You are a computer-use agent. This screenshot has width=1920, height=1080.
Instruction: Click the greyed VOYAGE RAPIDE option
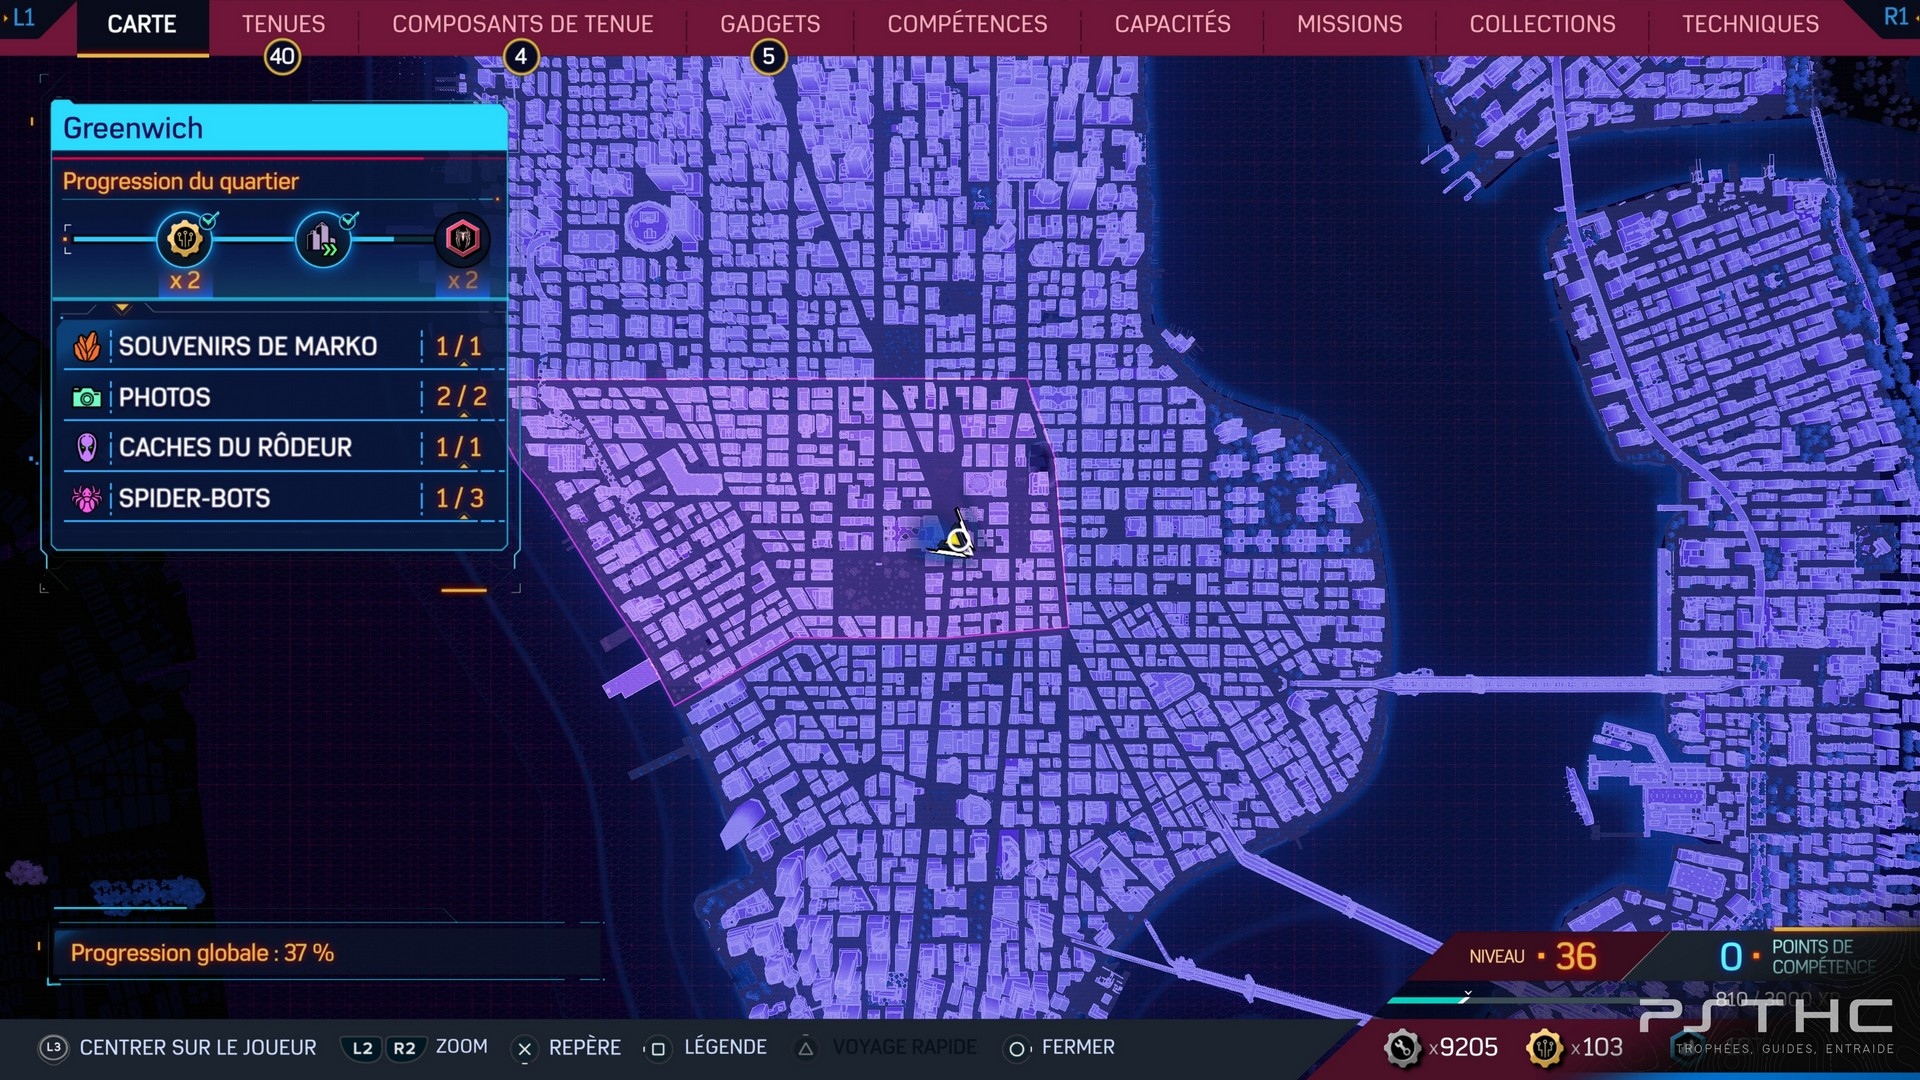(x=904, y=1047)
